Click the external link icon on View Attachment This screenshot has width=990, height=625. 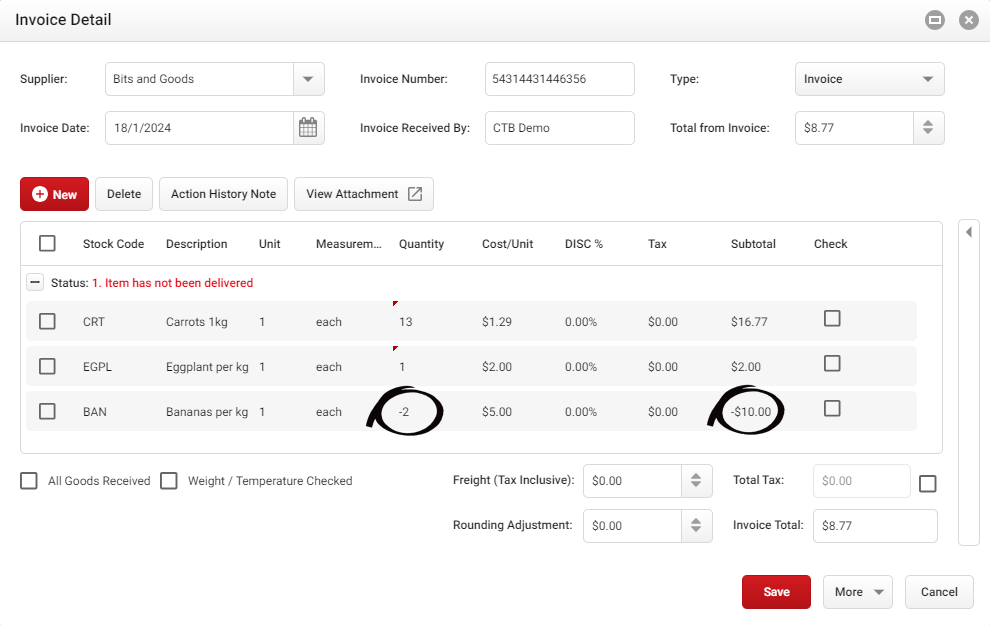[415, 193]
